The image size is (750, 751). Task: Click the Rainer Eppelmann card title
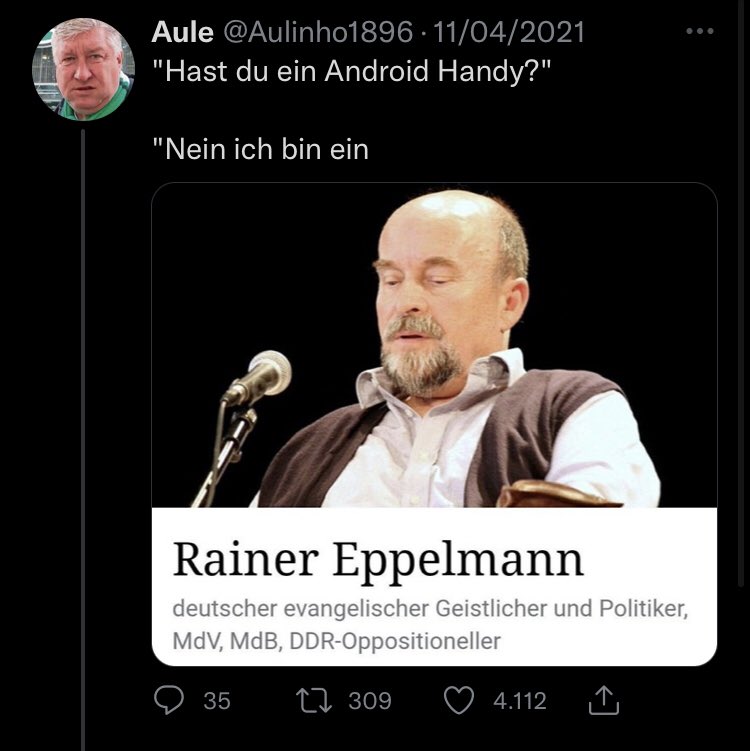point(378,559)
